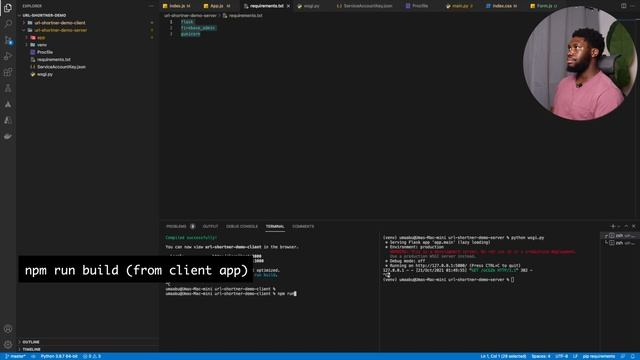Close the terminal panel
Image resolution: width=640 pixels, height=360 pixels.
point(633,226)
